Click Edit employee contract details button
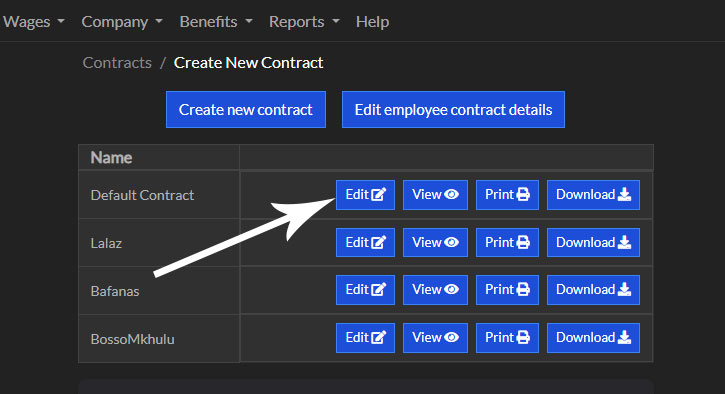 point(453,110)
